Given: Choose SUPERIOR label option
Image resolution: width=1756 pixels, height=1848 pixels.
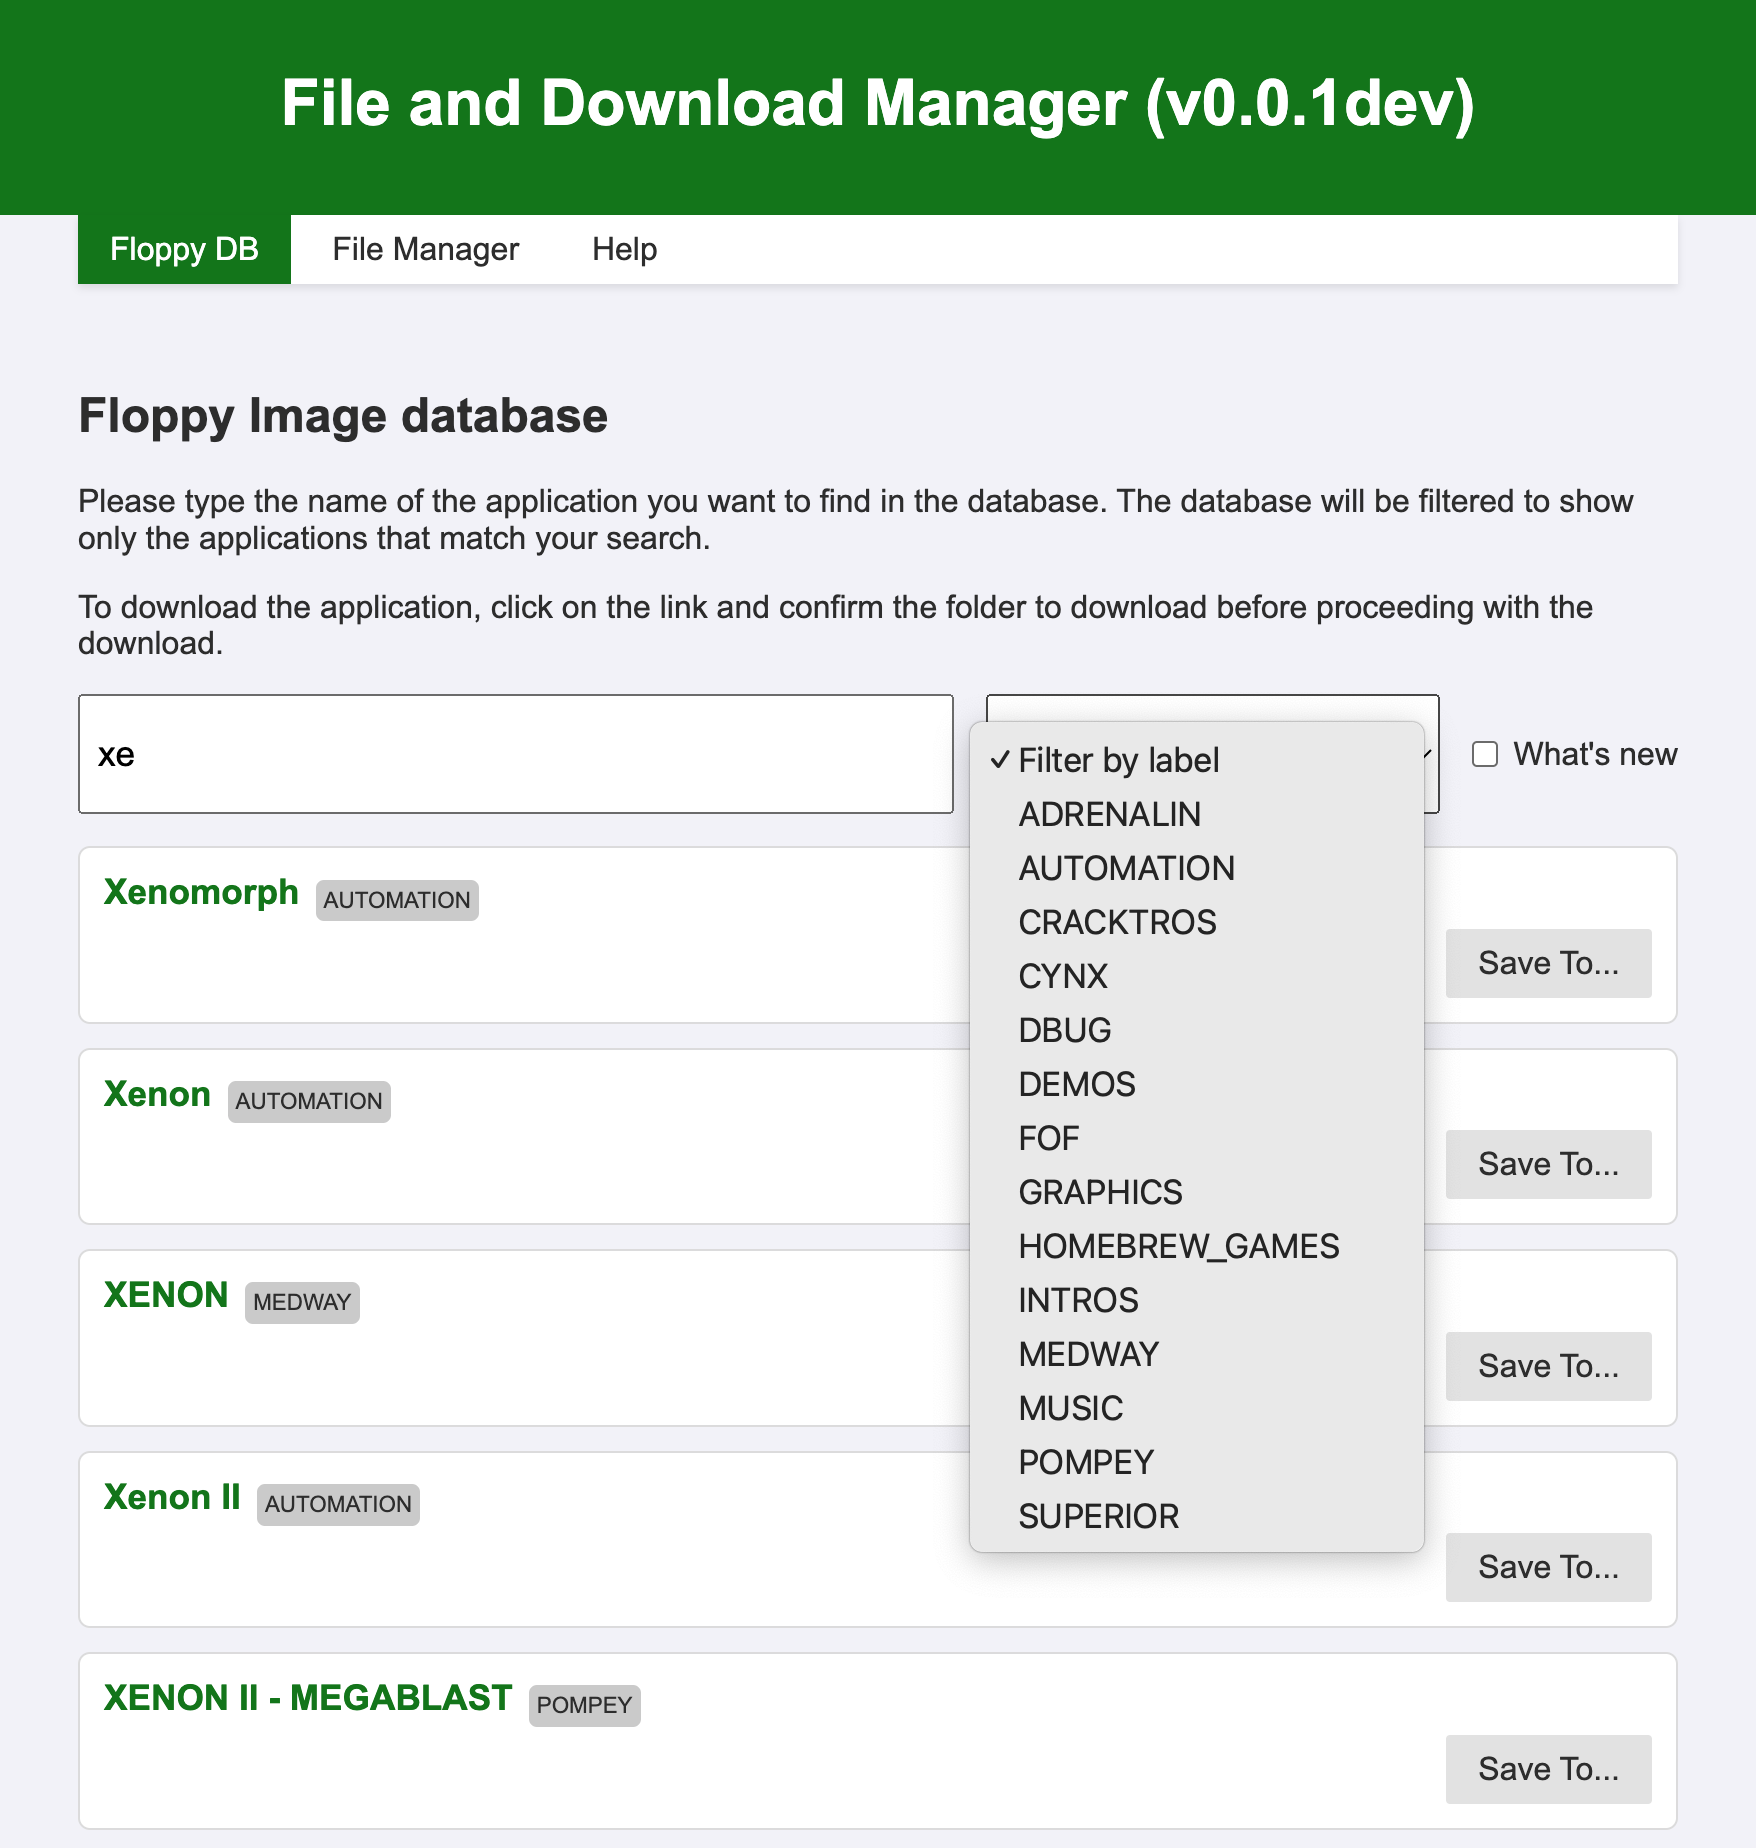Looking at the screenshot, I should [x=1197, y=1516].
